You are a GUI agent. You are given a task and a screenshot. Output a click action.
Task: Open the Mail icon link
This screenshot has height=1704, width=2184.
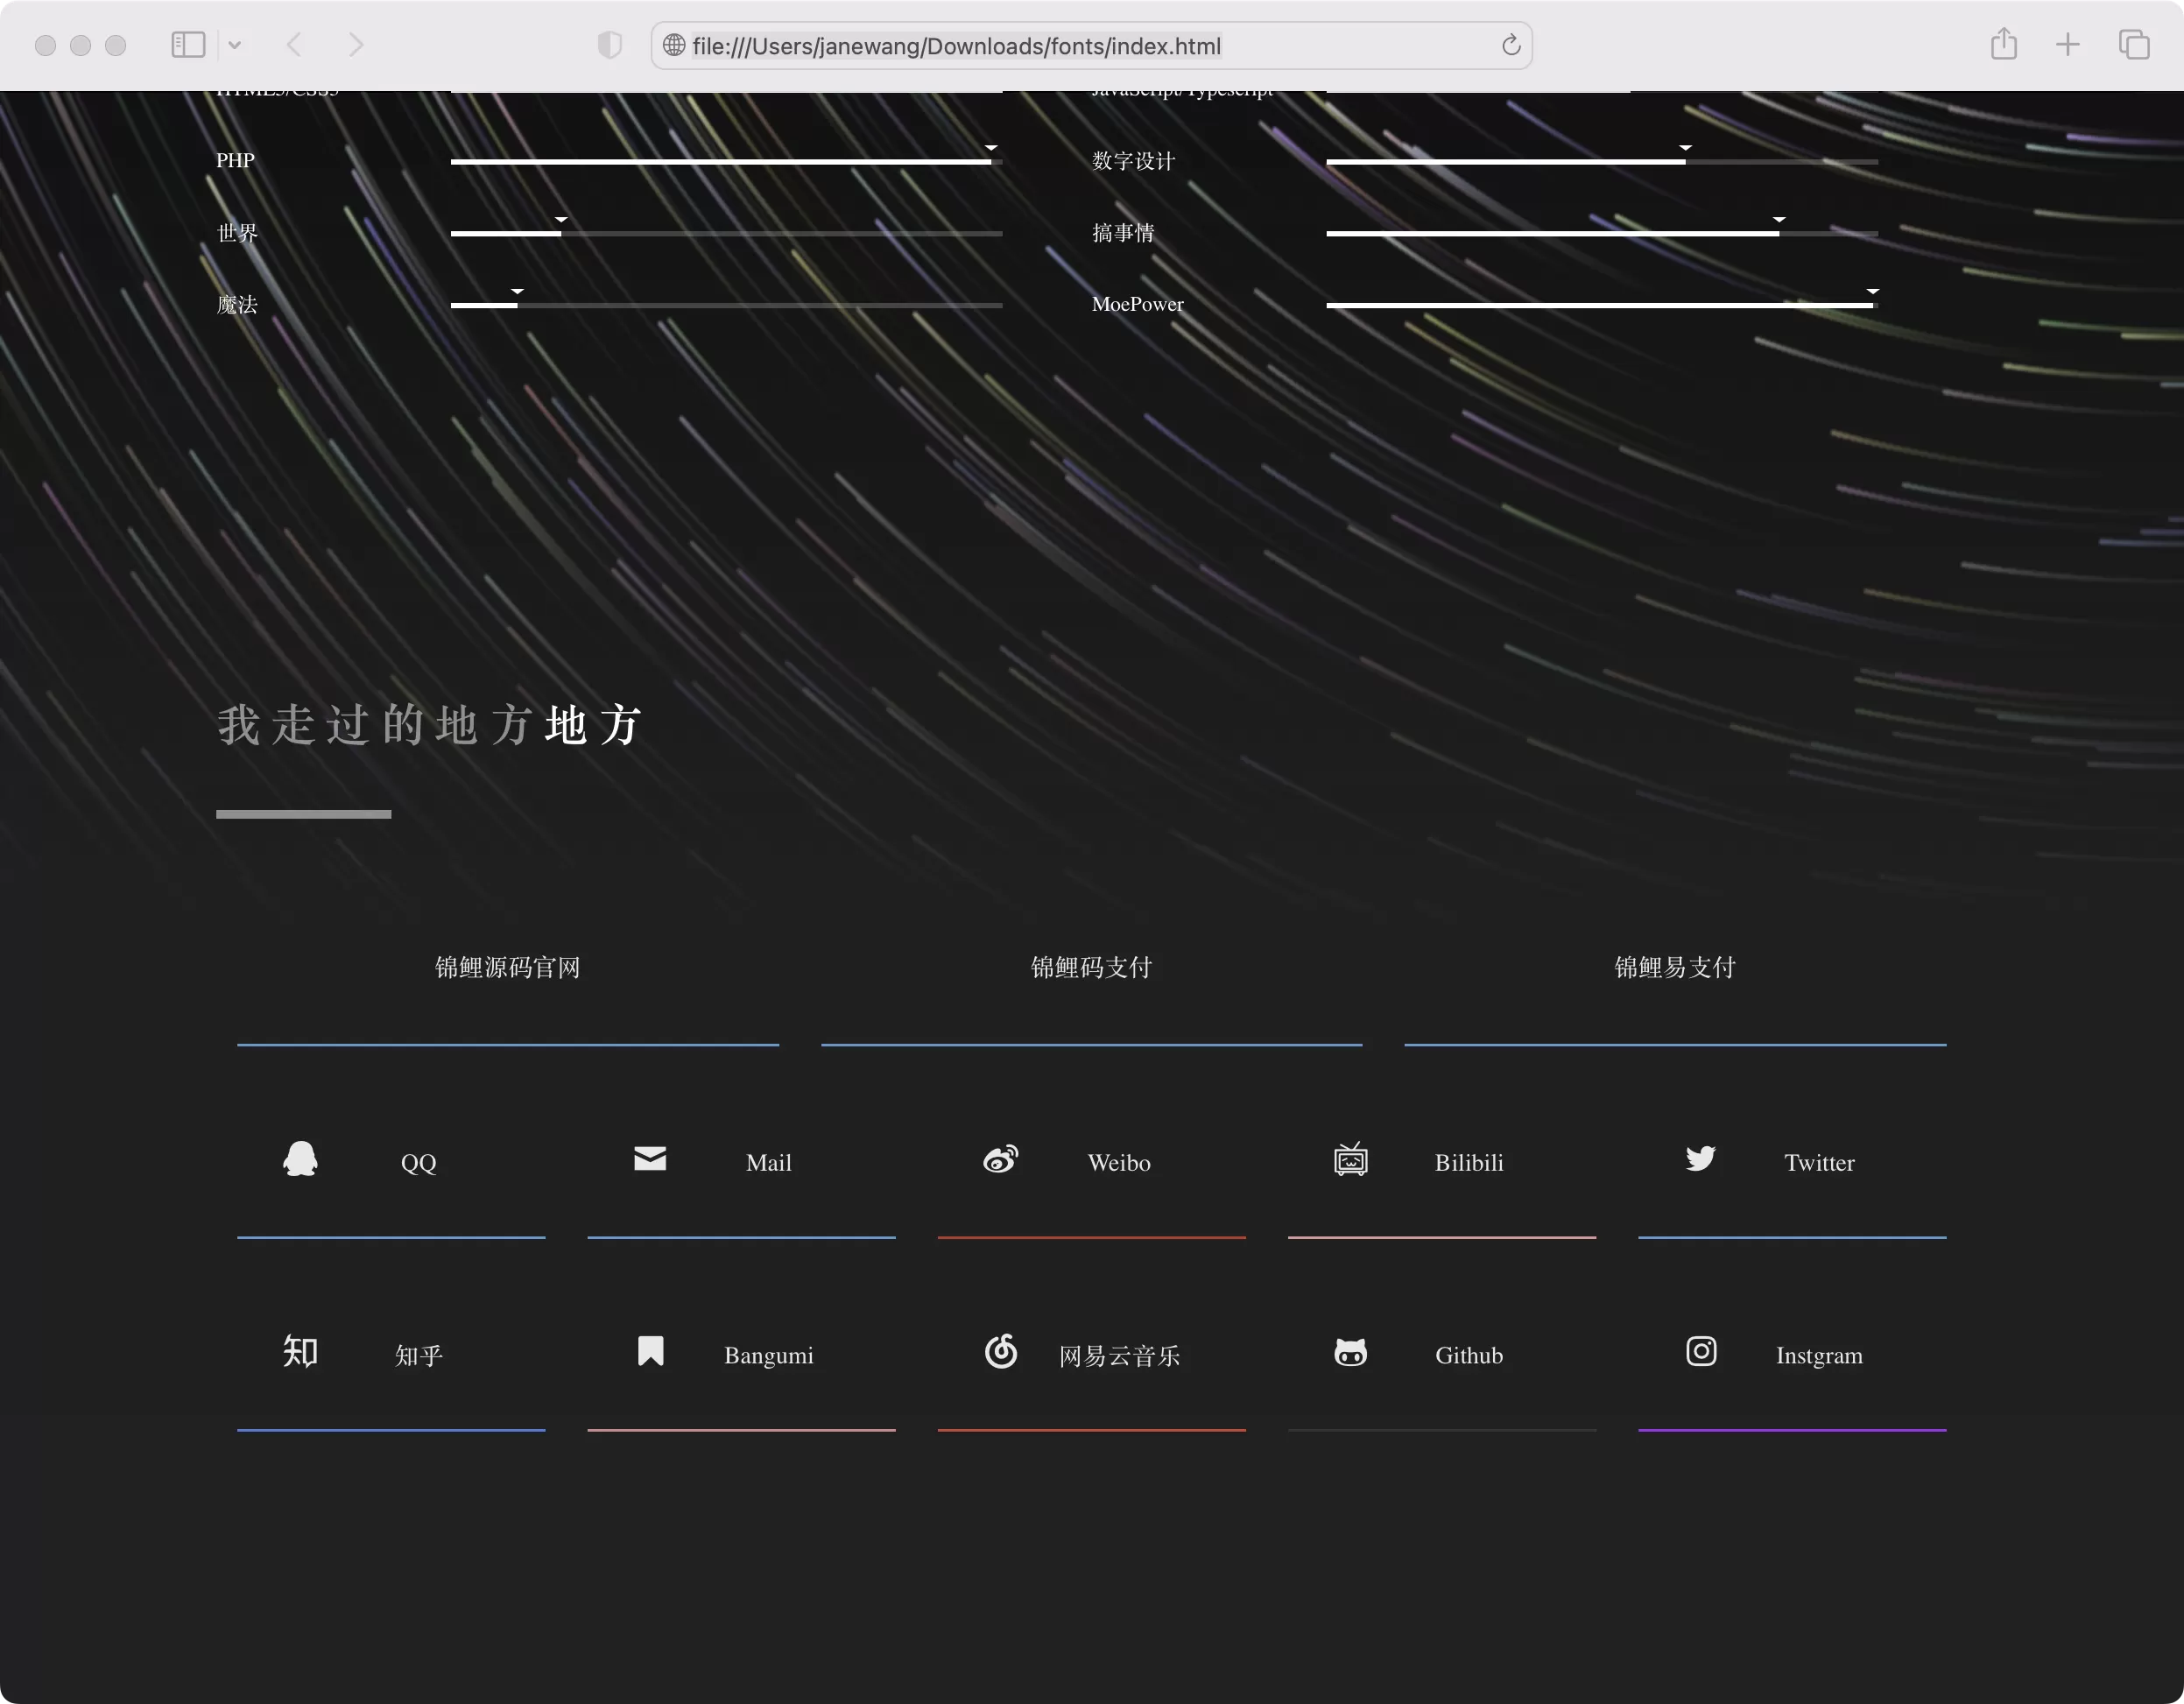pos(649,1159)
